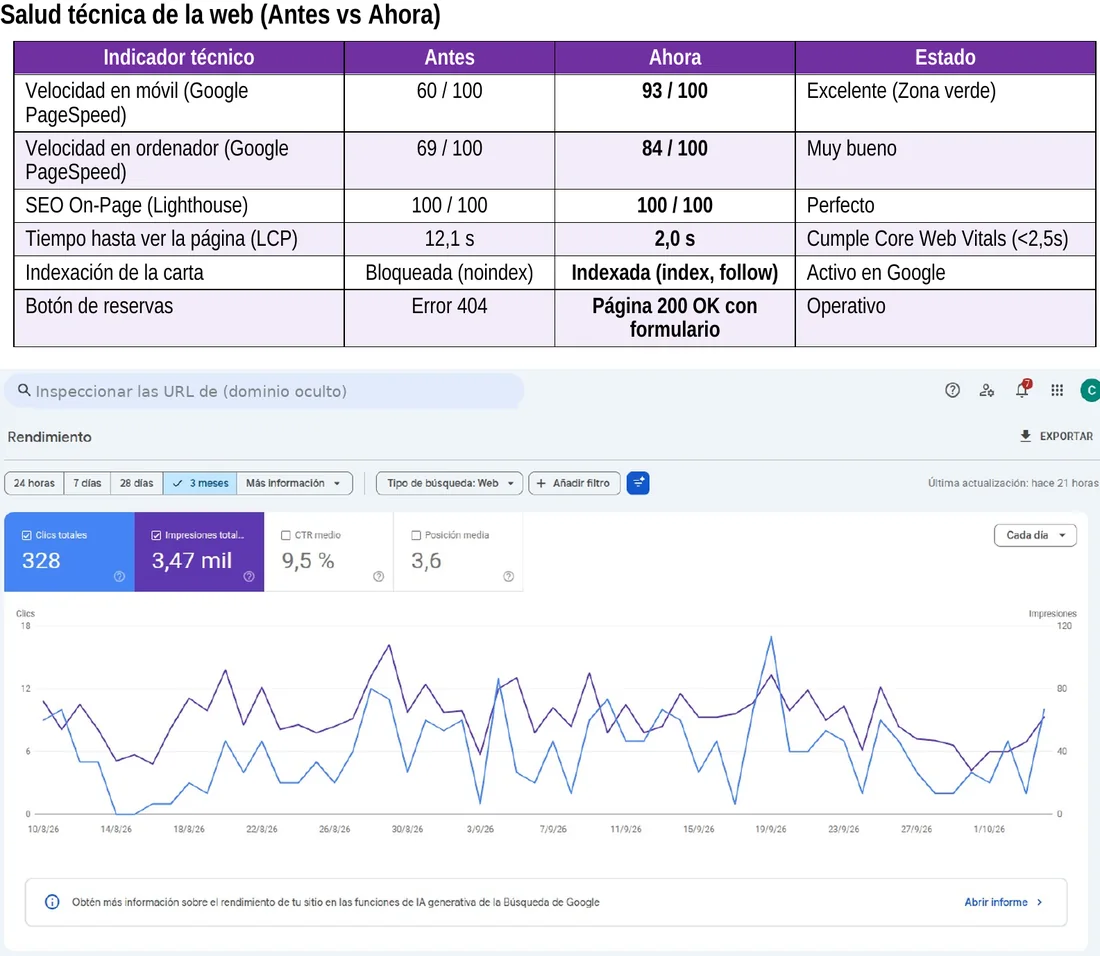
Task: Click the 3,6 average position value
Action: pyautogui.click(x=426, y=560)
